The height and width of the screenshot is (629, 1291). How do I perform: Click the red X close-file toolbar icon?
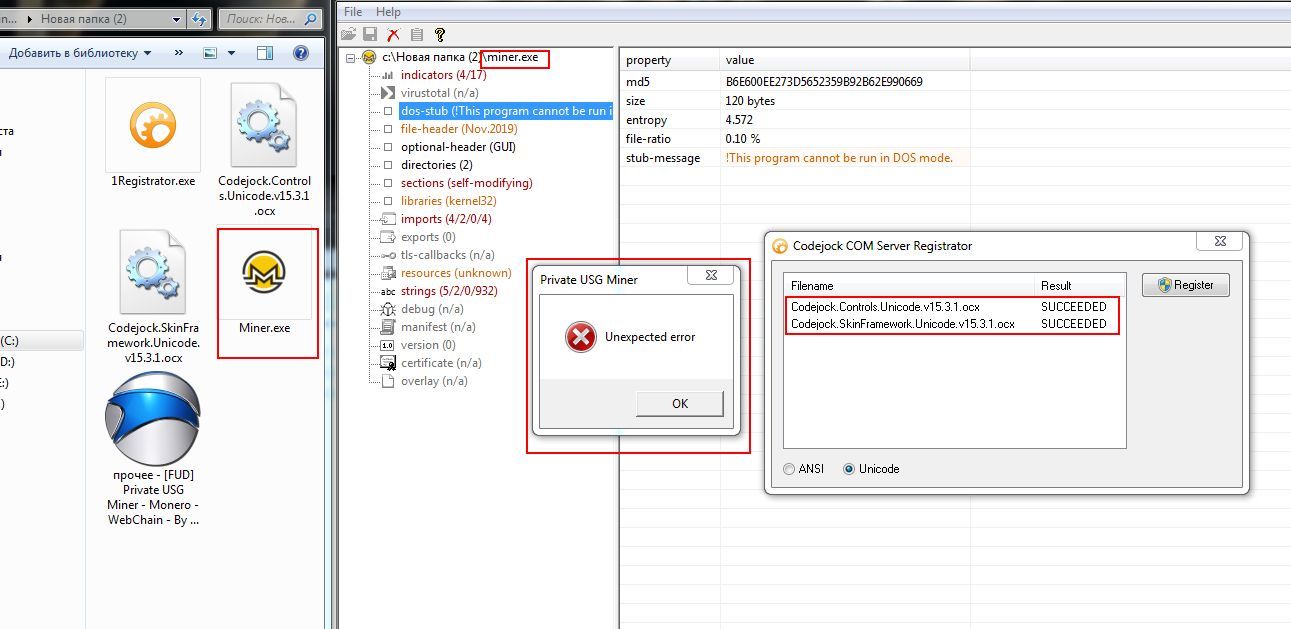tap(393, 34)
